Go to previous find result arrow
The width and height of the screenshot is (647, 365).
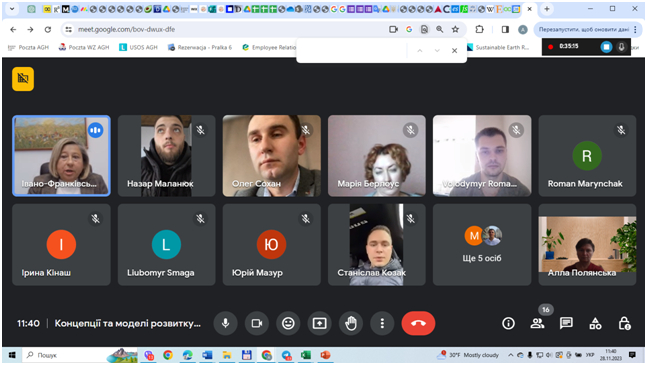coord(420,51)
